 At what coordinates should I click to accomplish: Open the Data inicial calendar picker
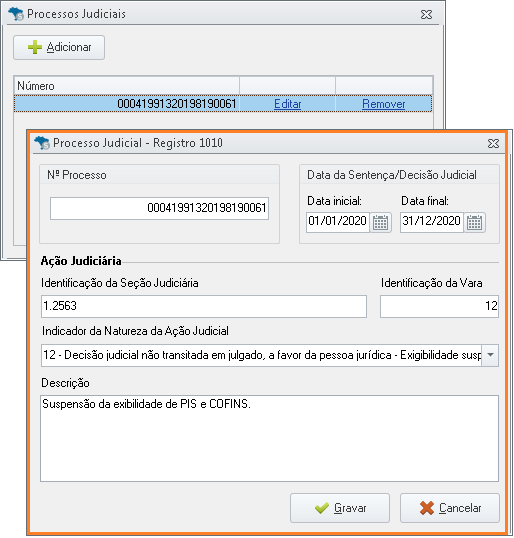(381, 223)
